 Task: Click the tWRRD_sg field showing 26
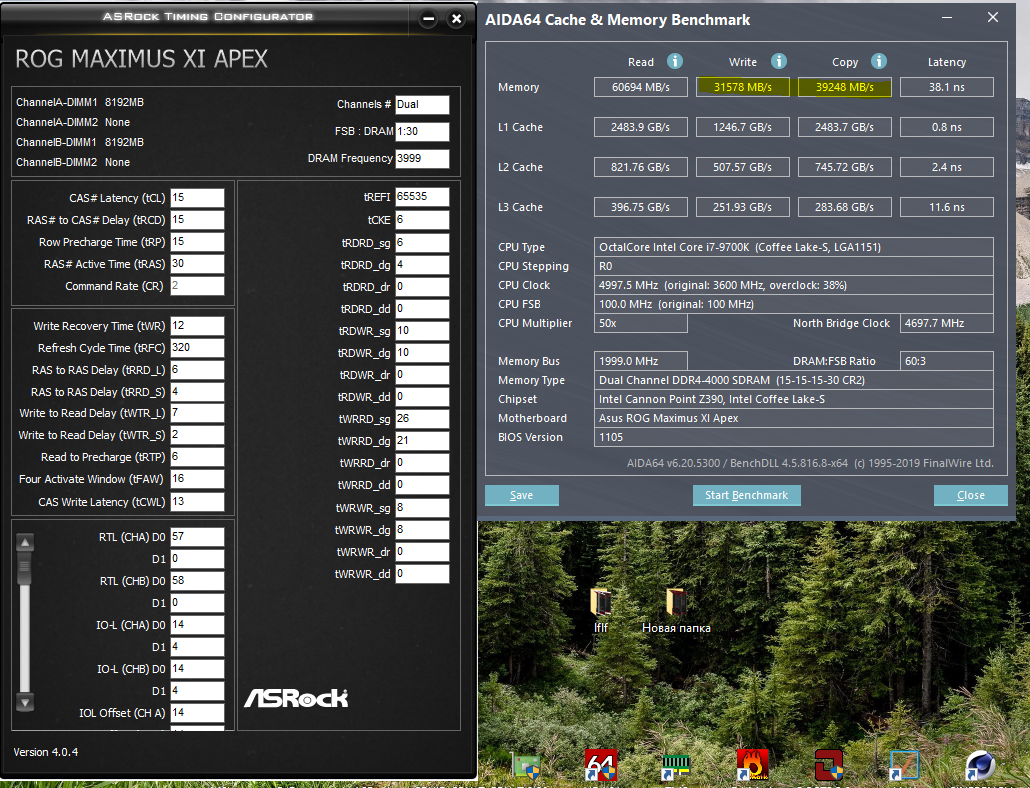[x=422, y=418]
